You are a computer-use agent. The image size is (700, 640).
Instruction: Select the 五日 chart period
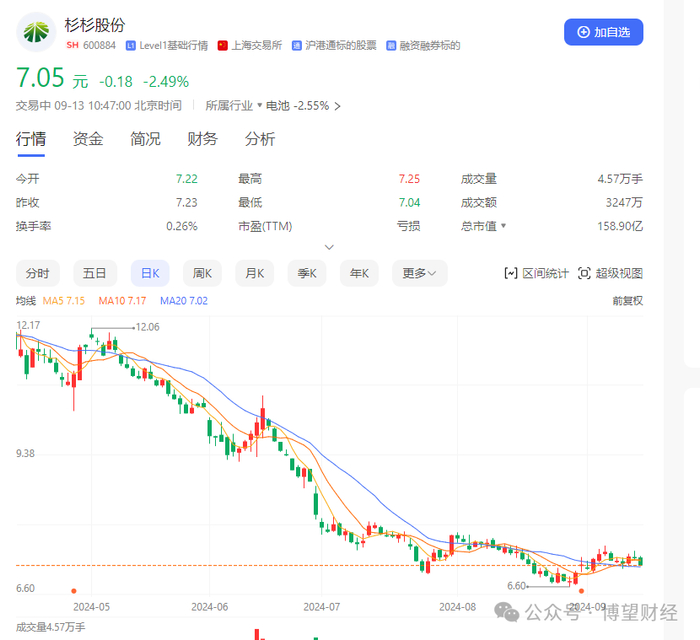click(95, 273)
